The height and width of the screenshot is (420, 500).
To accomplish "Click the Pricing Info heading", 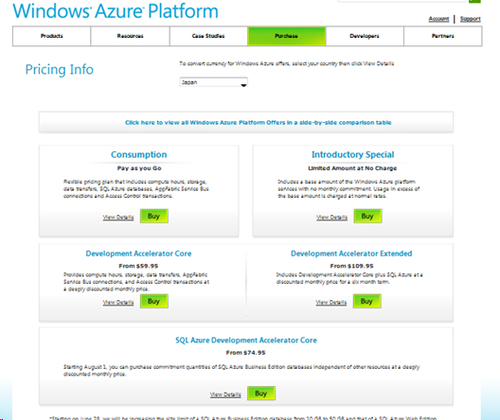I will point(59,70).
